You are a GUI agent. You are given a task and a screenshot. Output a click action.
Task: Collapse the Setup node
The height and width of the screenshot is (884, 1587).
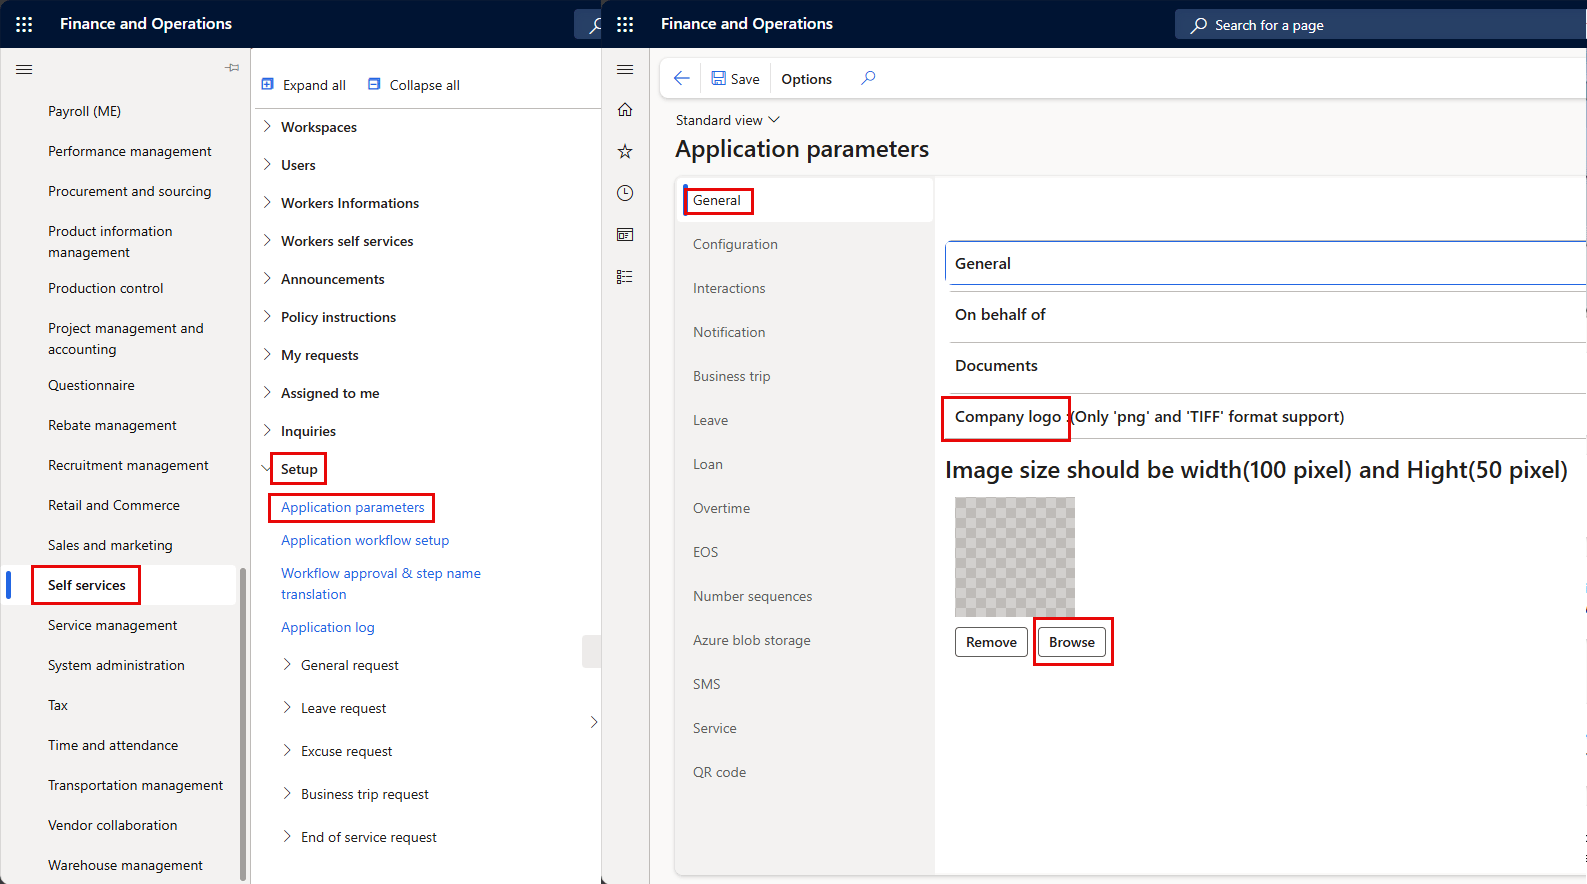pos(266,468)
